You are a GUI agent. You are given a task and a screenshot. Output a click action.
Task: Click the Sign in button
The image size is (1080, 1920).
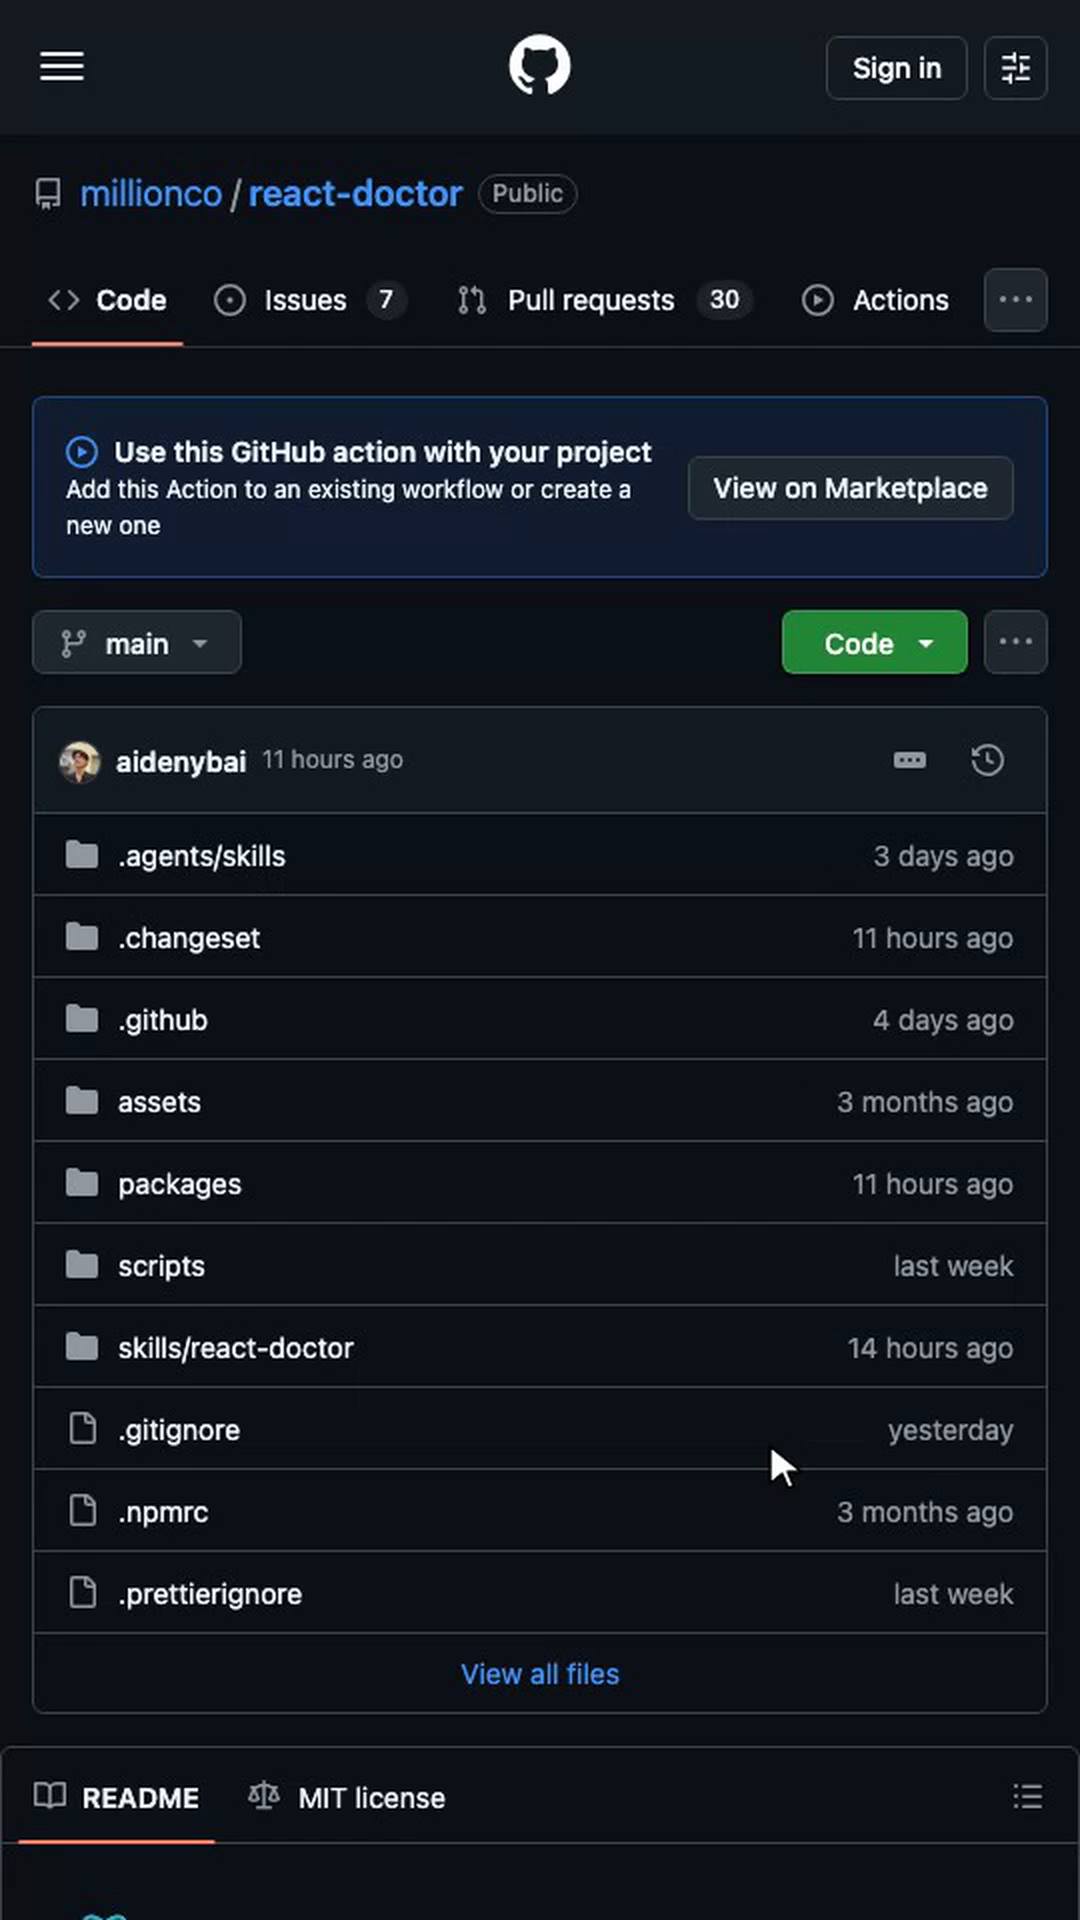click(897, 68)
